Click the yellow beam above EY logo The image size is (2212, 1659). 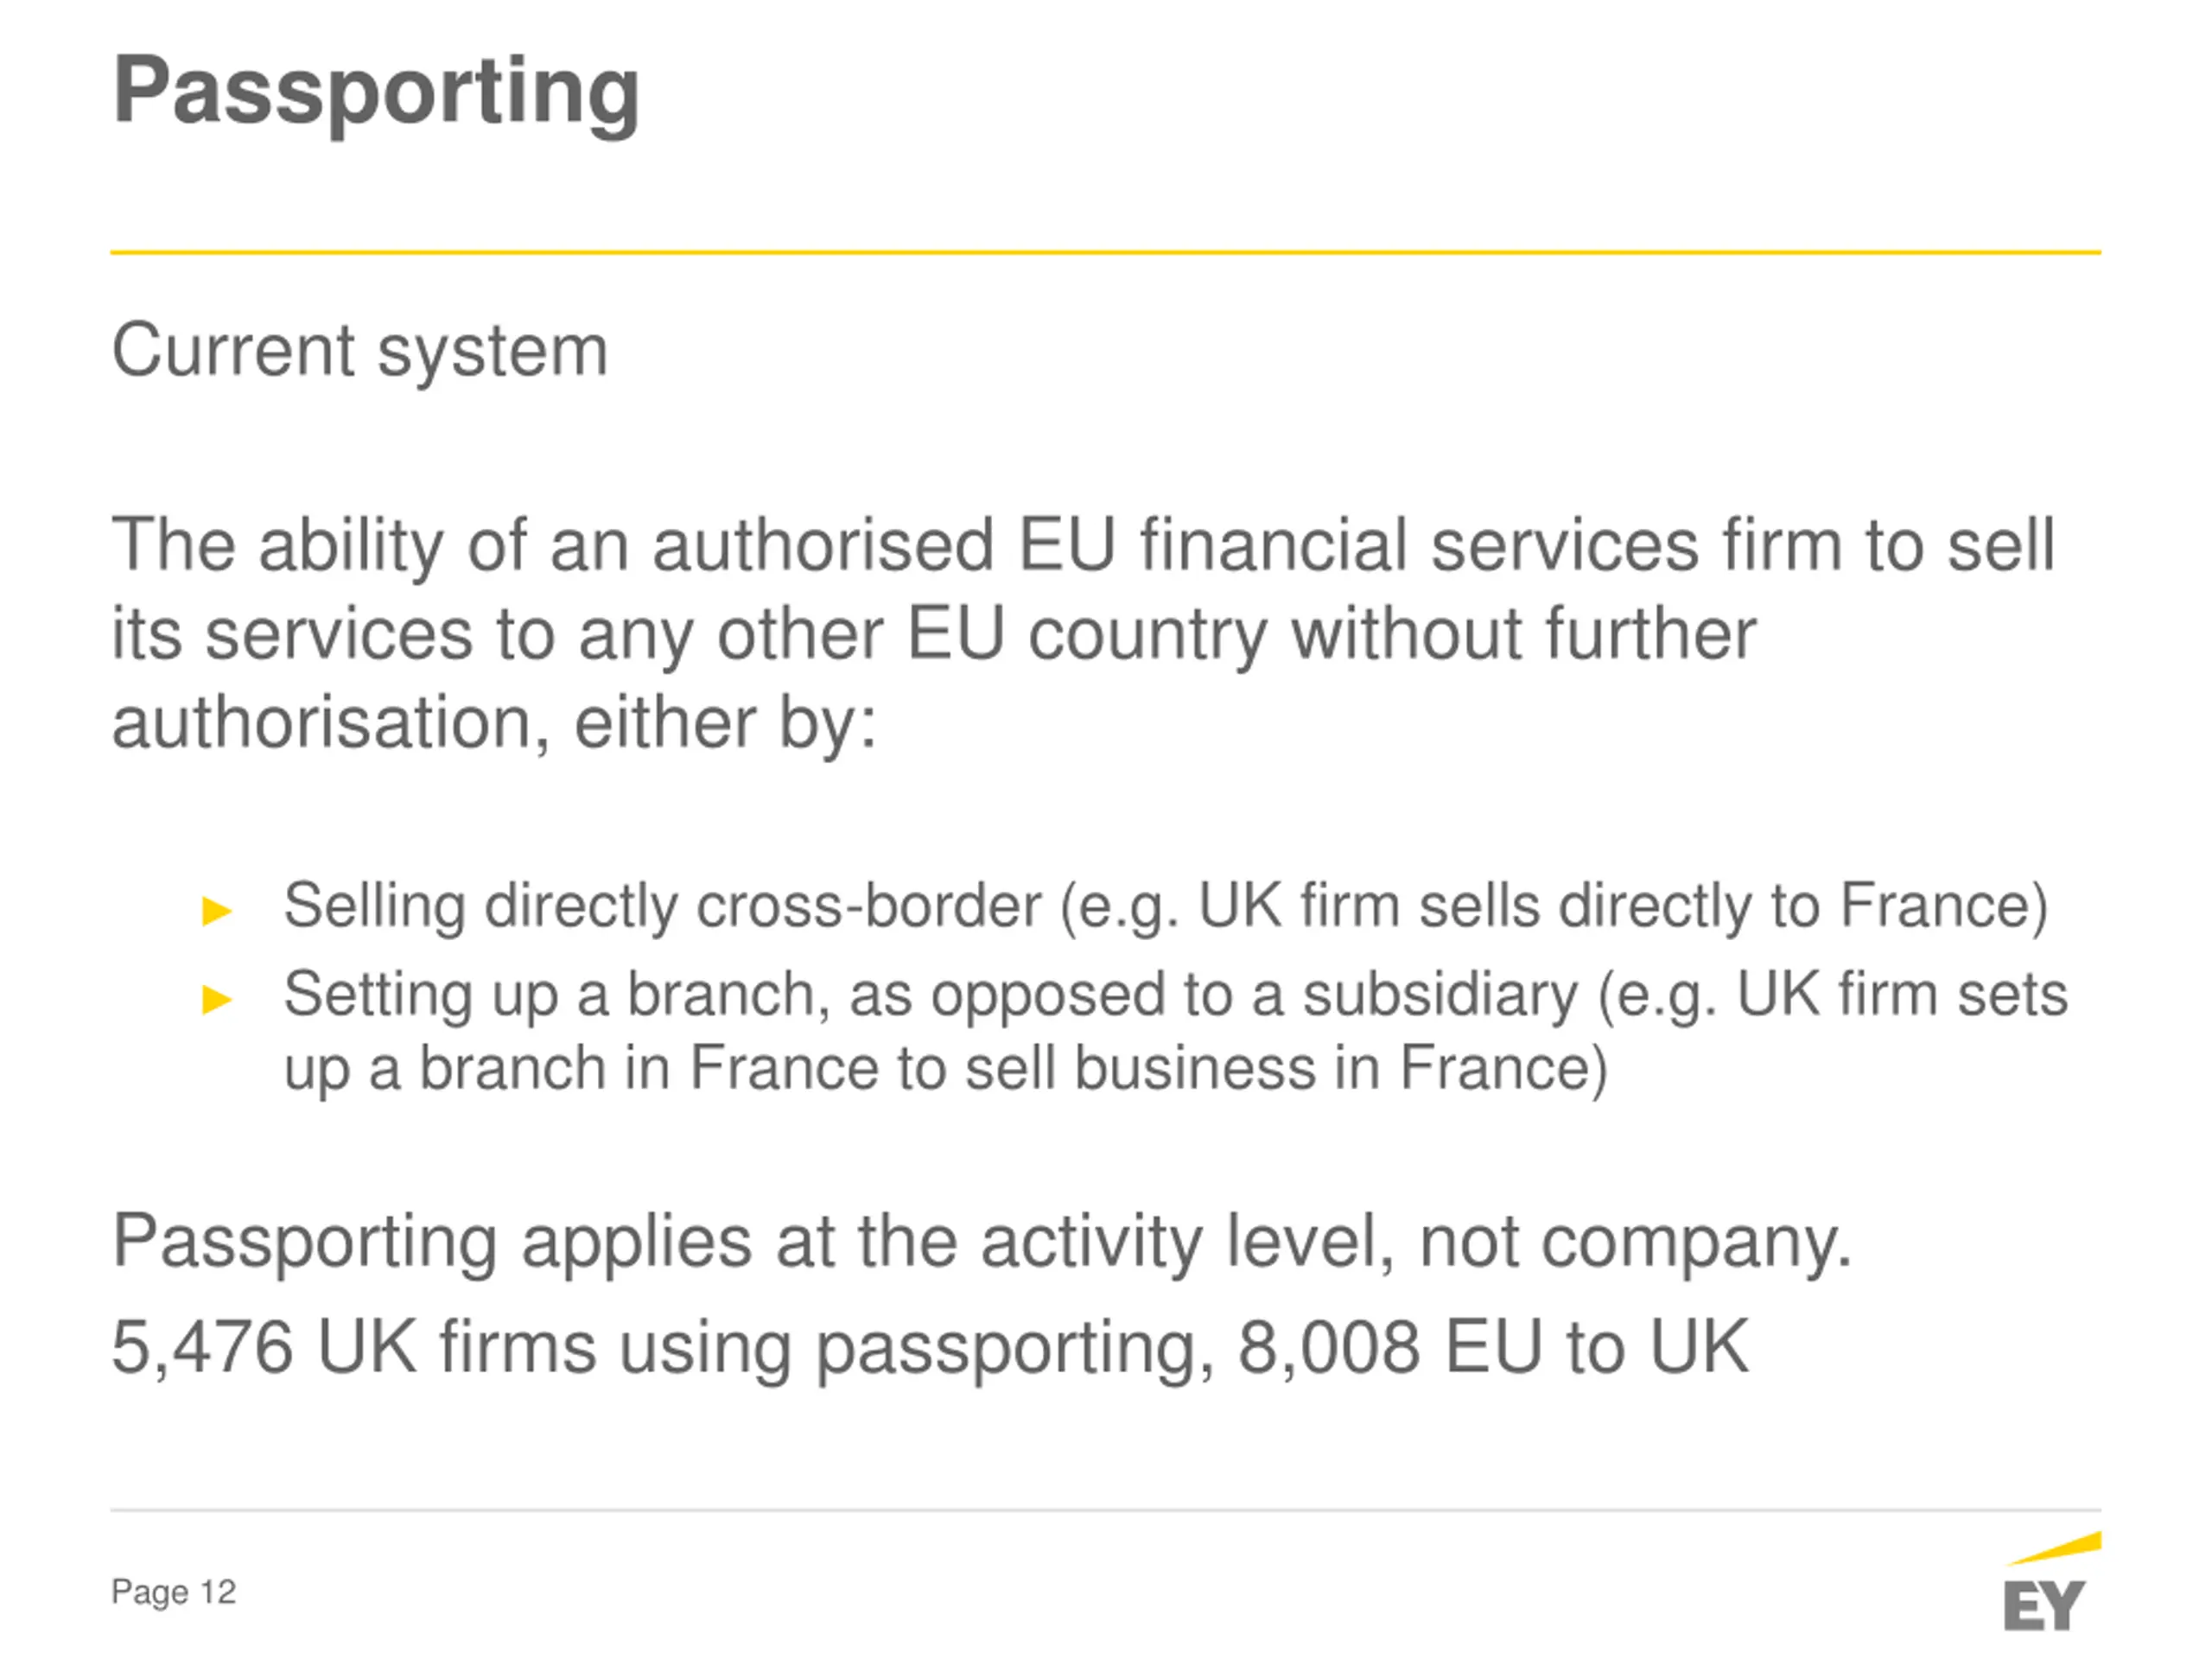coord(2053,1547)
